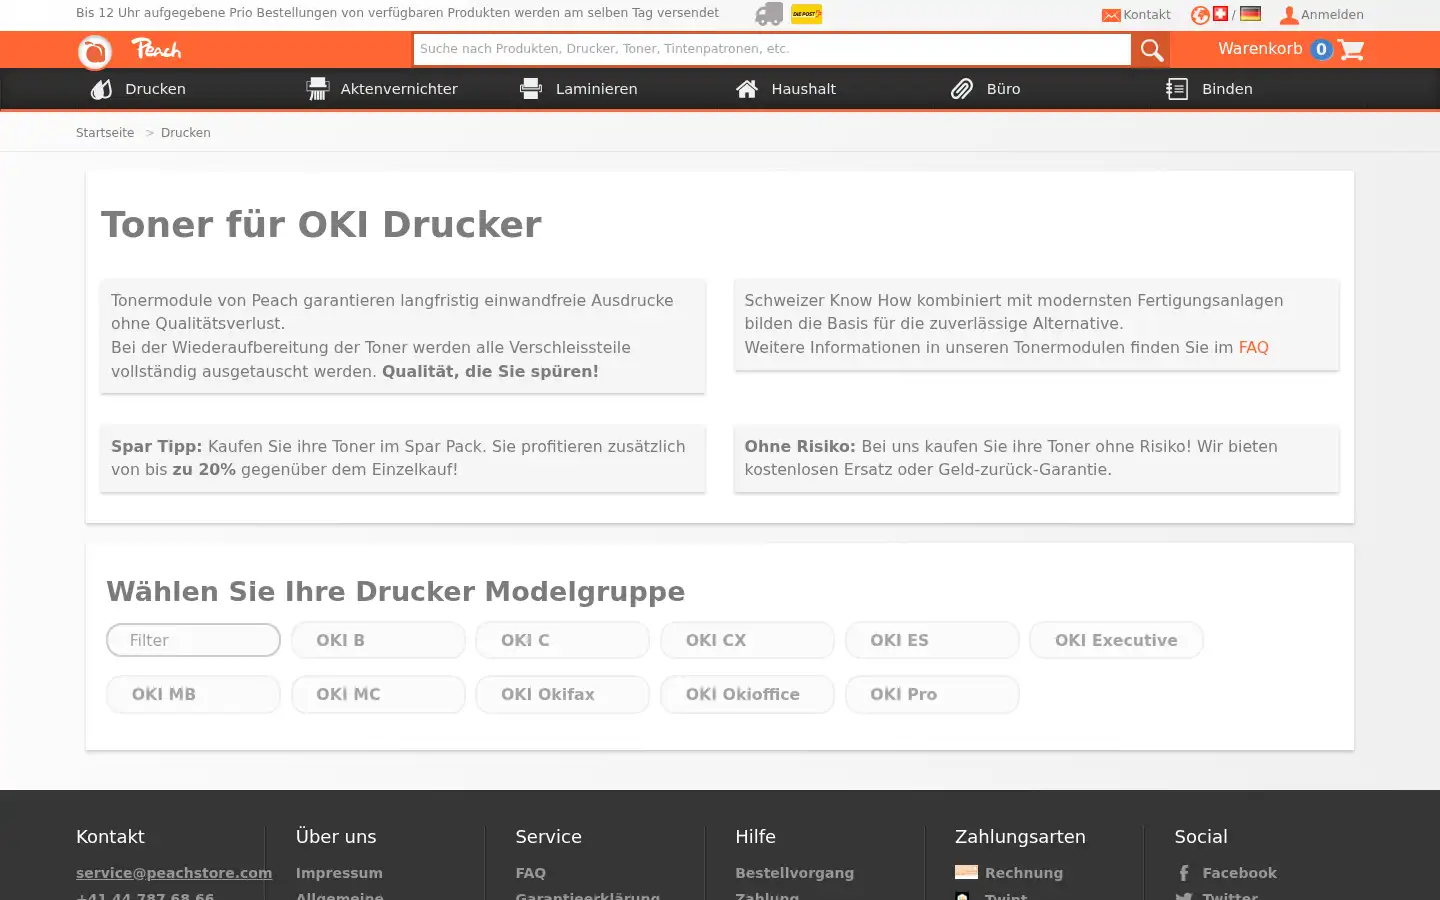The image size is (1440, 900).
Task: Select the OKI B model group
Action: [x=378, y=640]
